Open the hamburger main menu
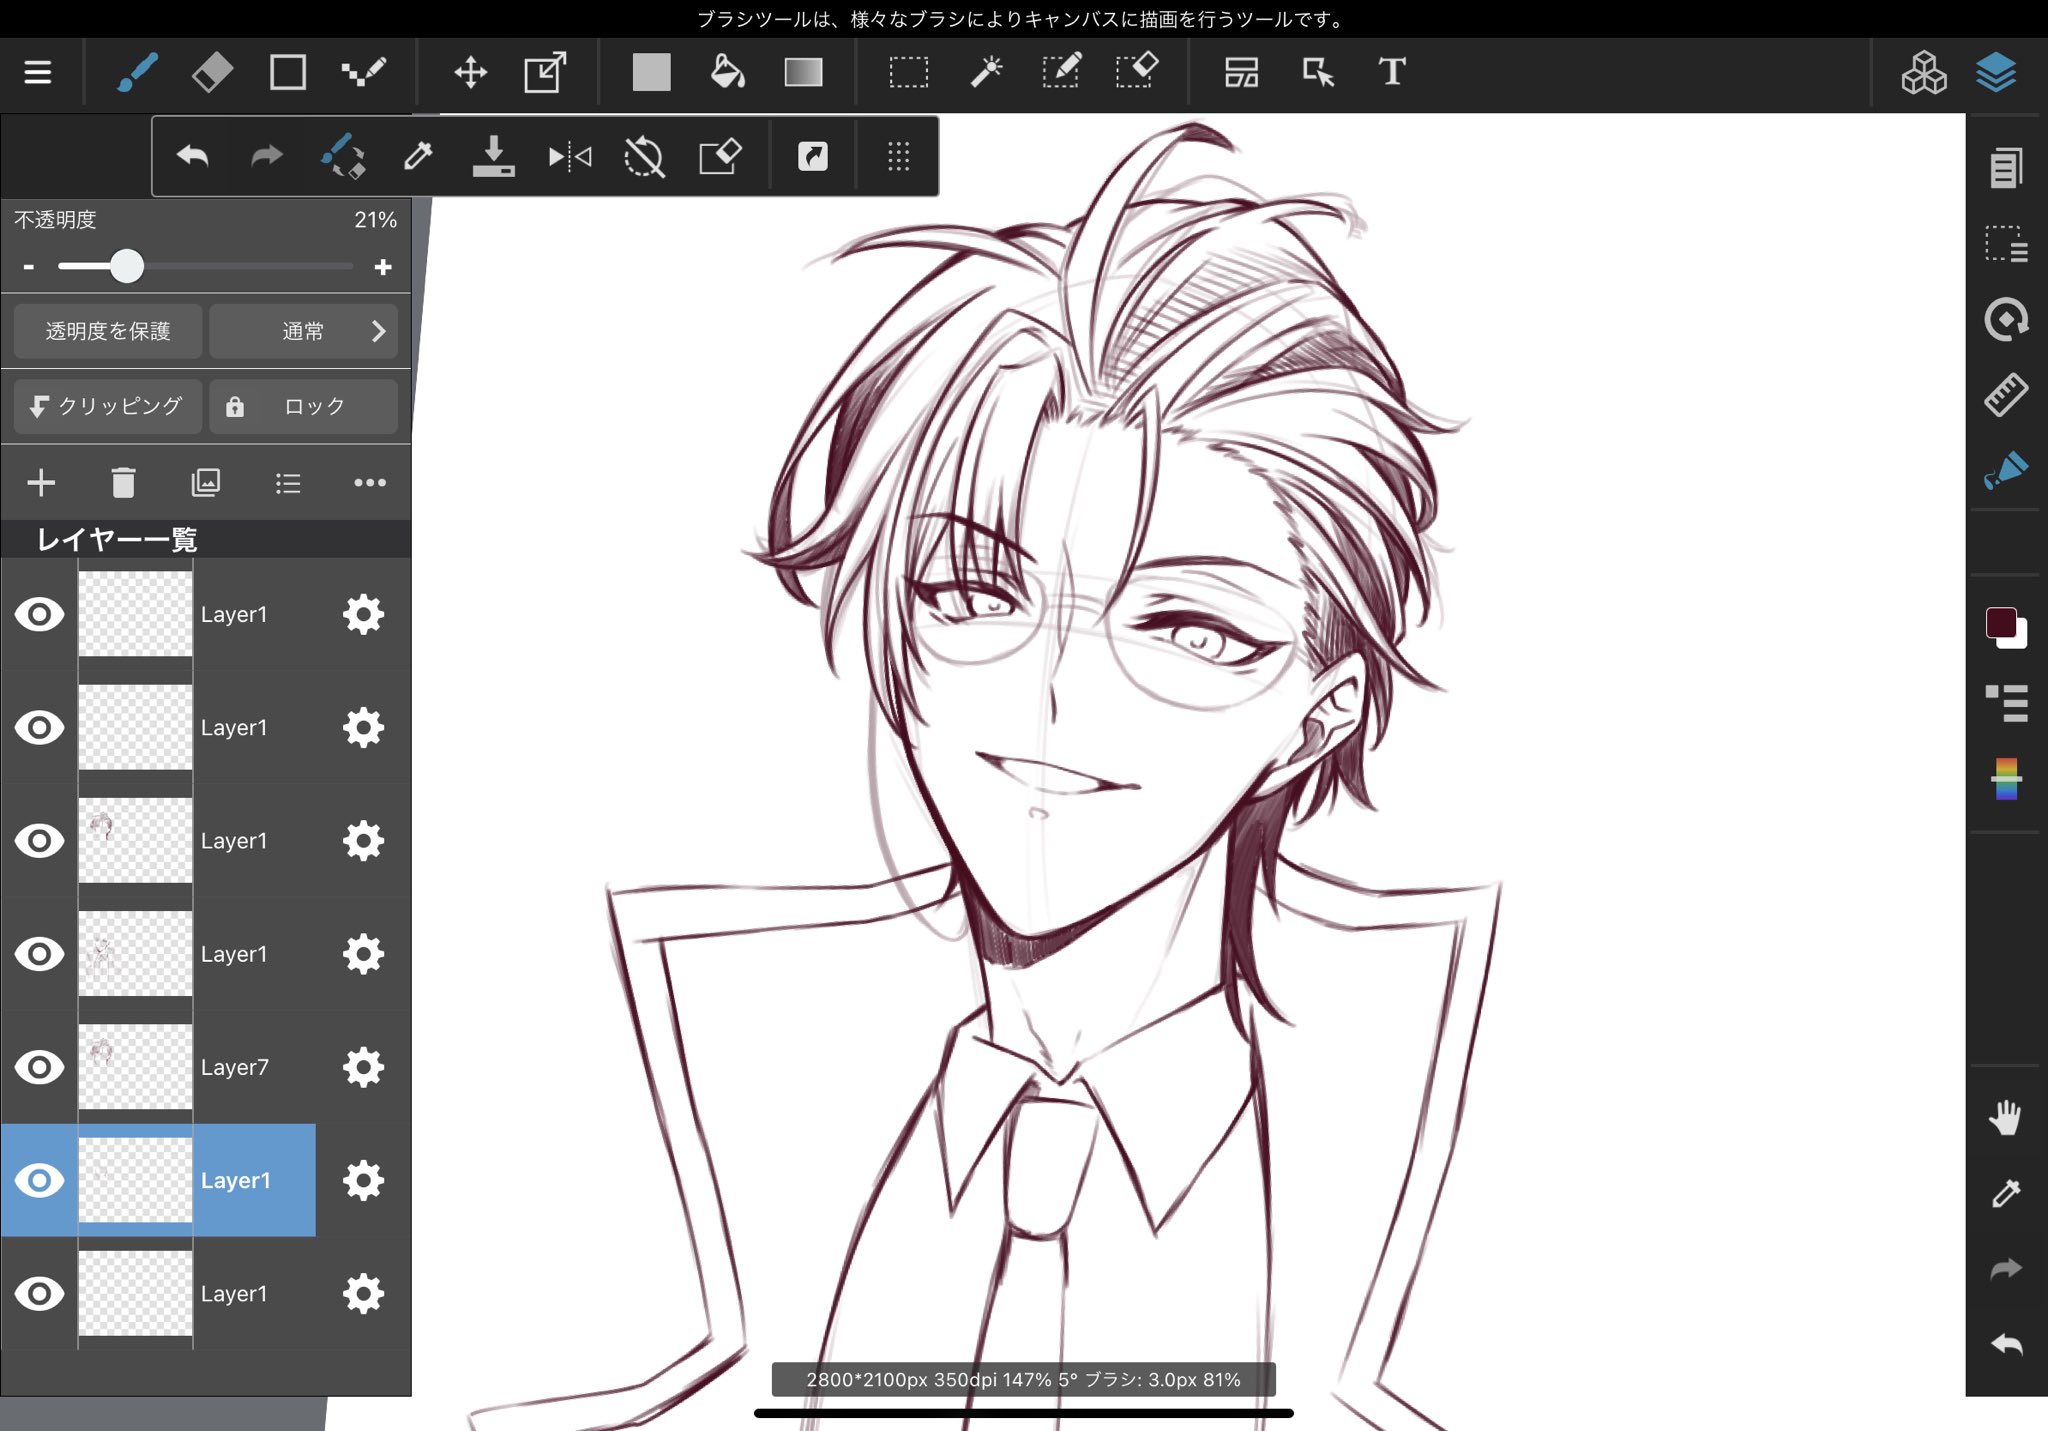 (x=38, y=72)
